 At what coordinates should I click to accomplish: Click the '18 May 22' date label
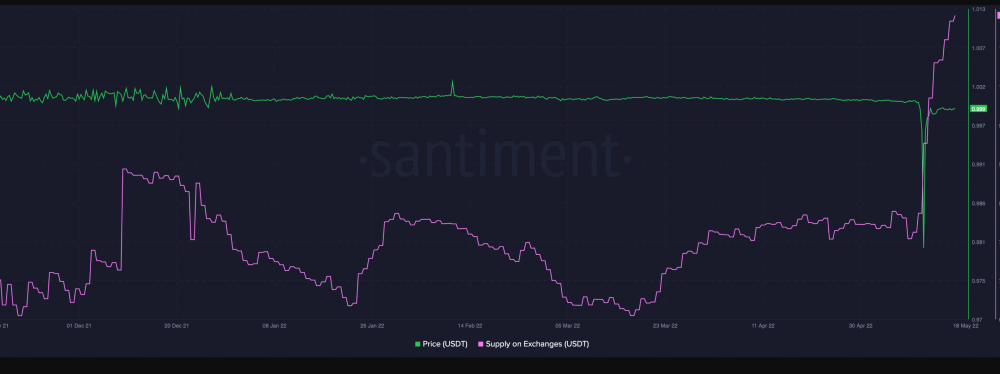[x=966, y=325]
